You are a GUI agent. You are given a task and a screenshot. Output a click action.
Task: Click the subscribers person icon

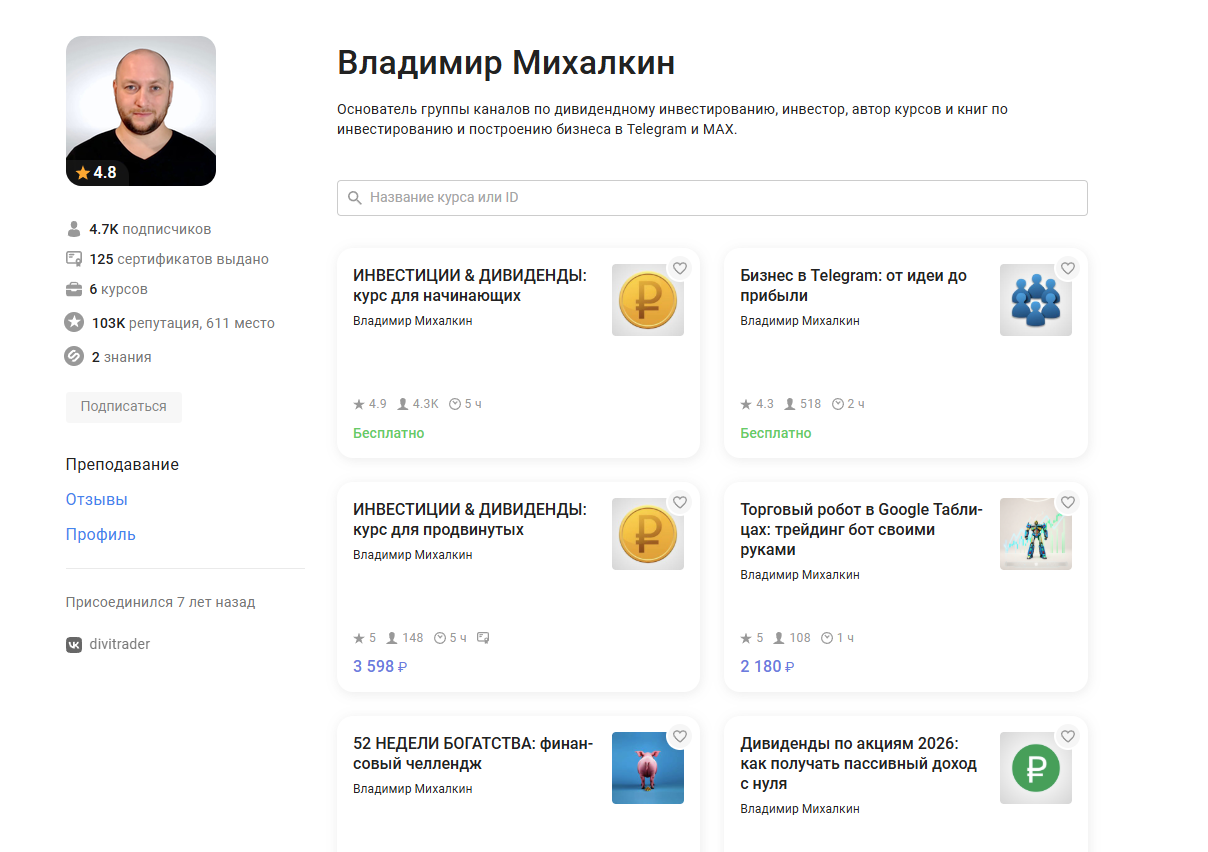click(73, 229)
